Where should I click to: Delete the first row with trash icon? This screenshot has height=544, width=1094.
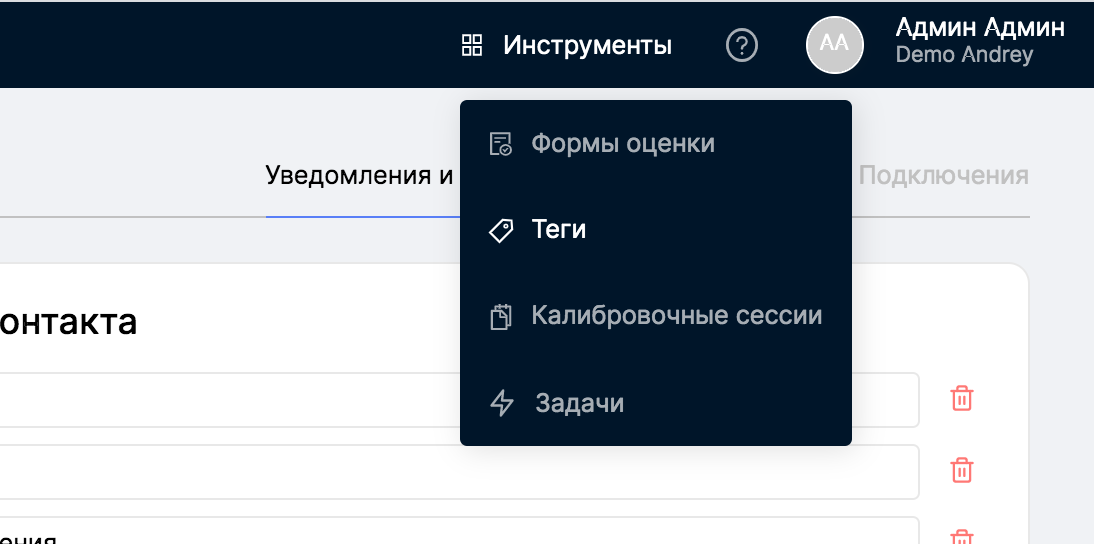pos(961,398)
